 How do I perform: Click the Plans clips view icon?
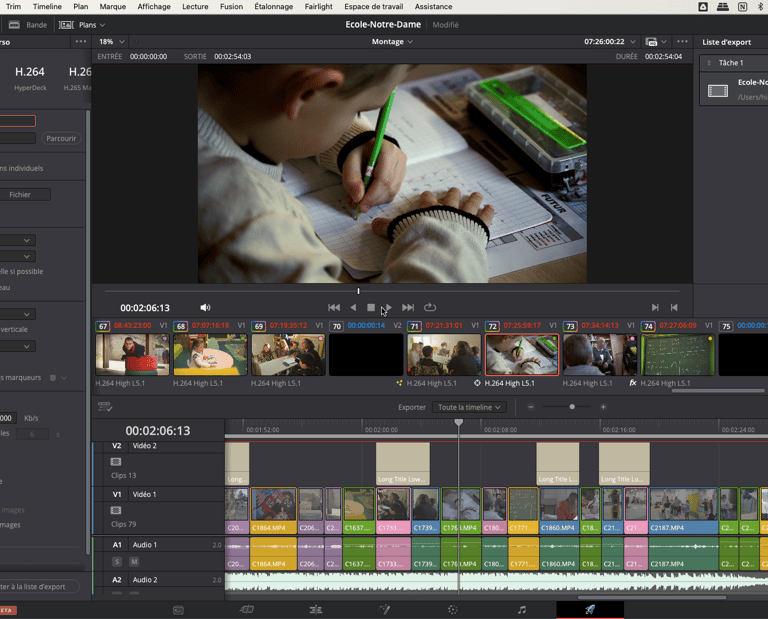66,25
